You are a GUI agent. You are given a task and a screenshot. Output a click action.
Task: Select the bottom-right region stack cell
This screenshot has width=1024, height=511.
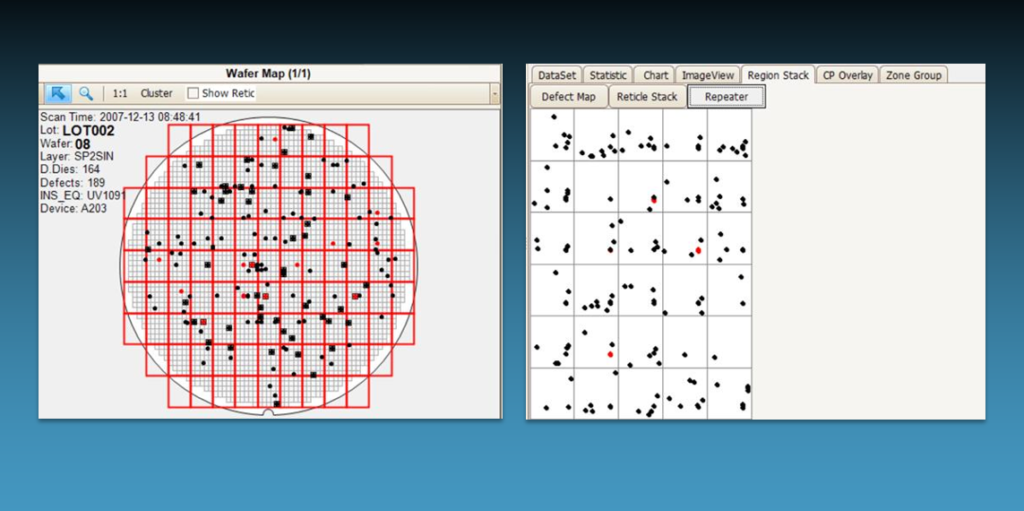pos(729,393)
